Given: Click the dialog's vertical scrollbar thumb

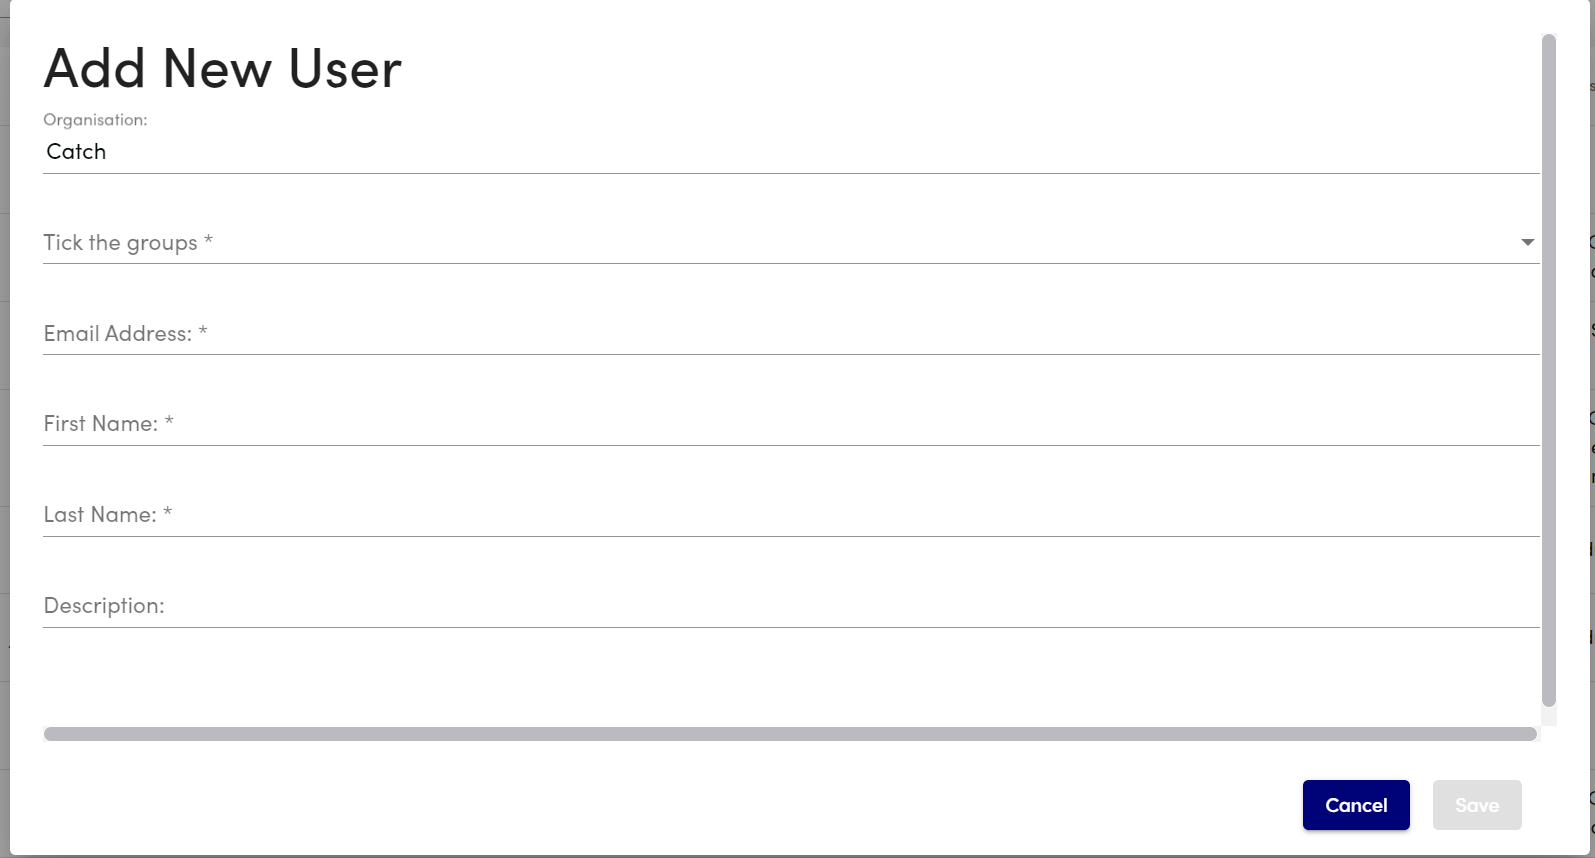Looking at the screenshot, I should [1549, 370].
